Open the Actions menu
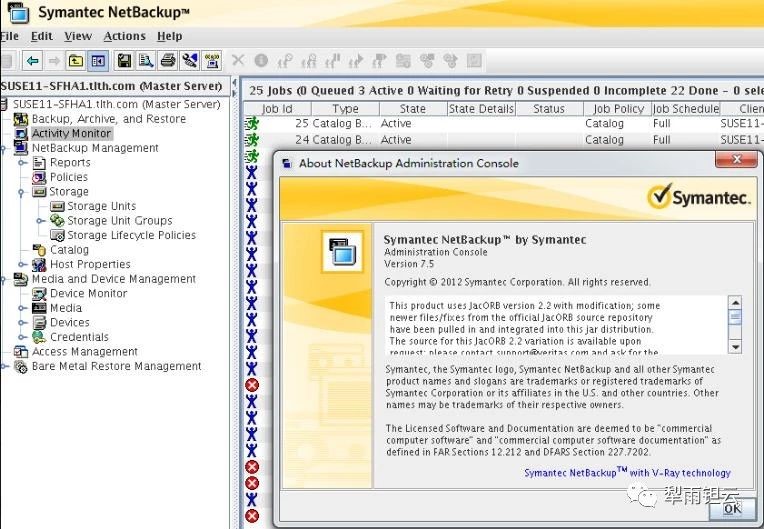 click(124, 36)
